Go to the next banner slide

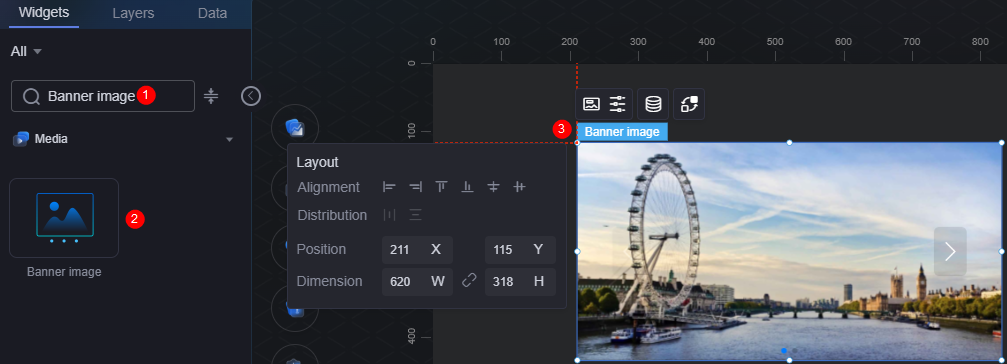pyautogui.click(x=950, y=252)
